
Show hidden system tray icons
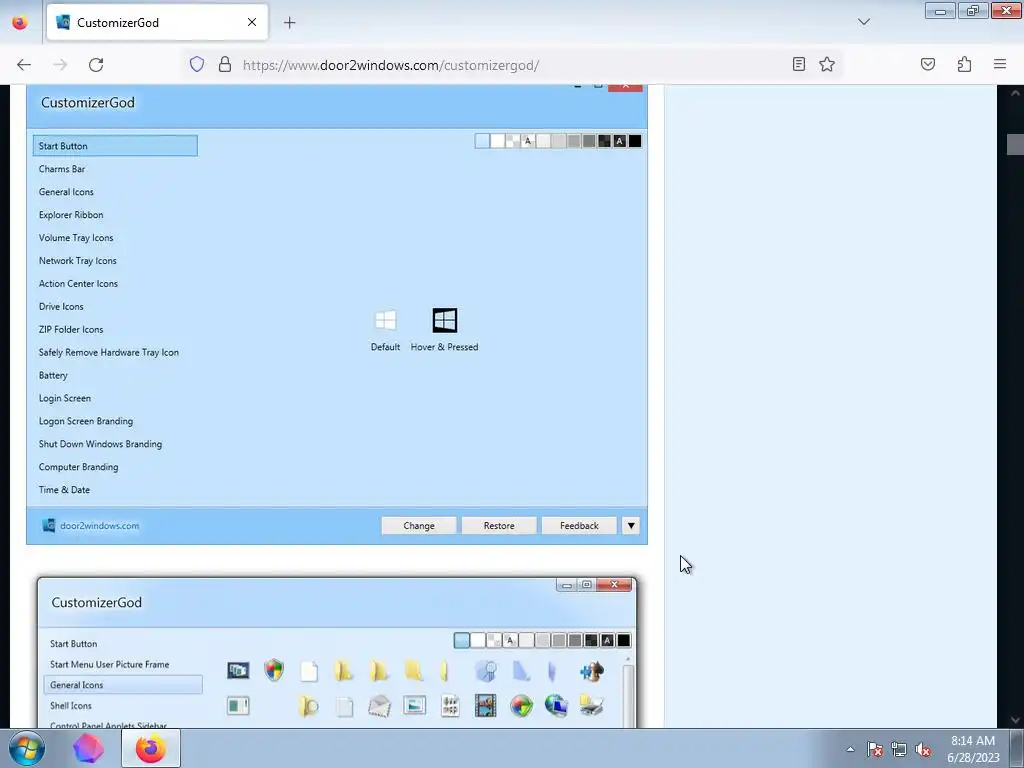[x=850, y=749]
